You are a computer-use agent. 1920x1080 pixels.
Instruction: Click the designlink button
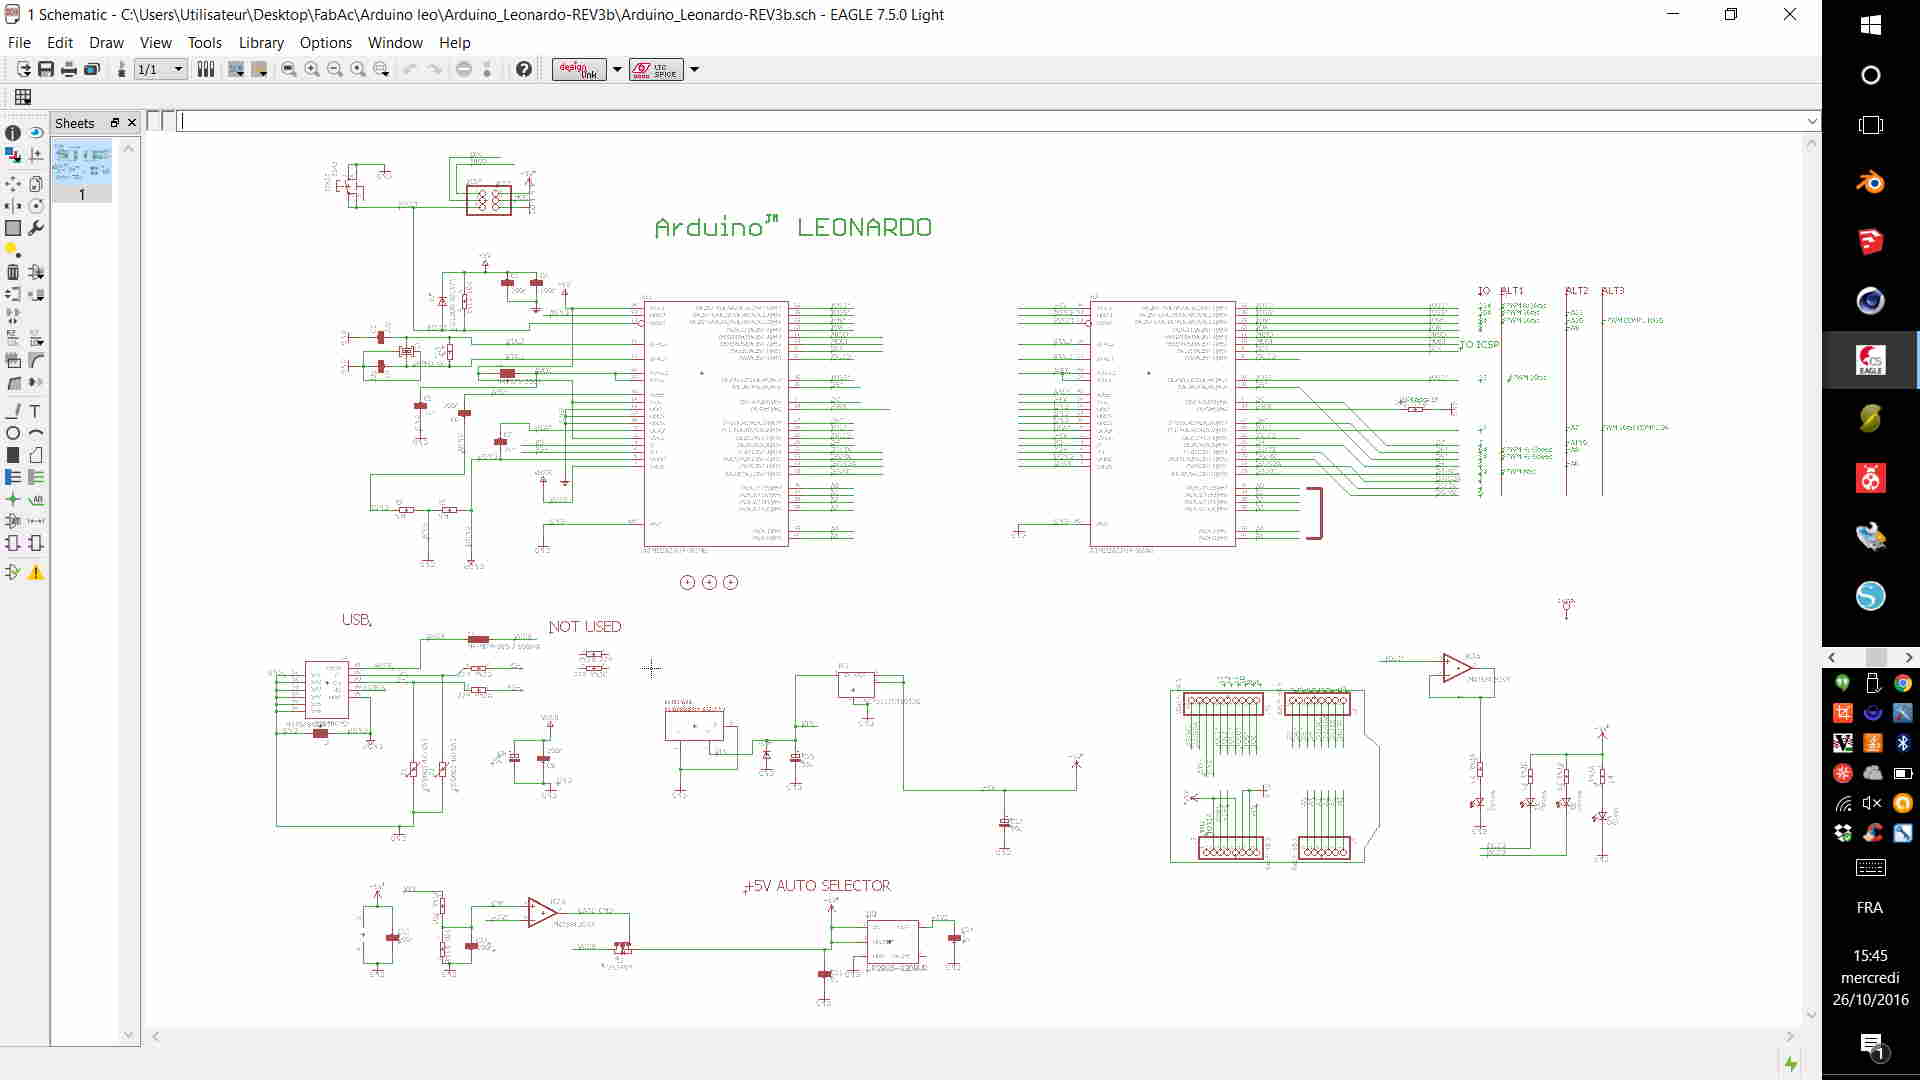tap(579, 69)
